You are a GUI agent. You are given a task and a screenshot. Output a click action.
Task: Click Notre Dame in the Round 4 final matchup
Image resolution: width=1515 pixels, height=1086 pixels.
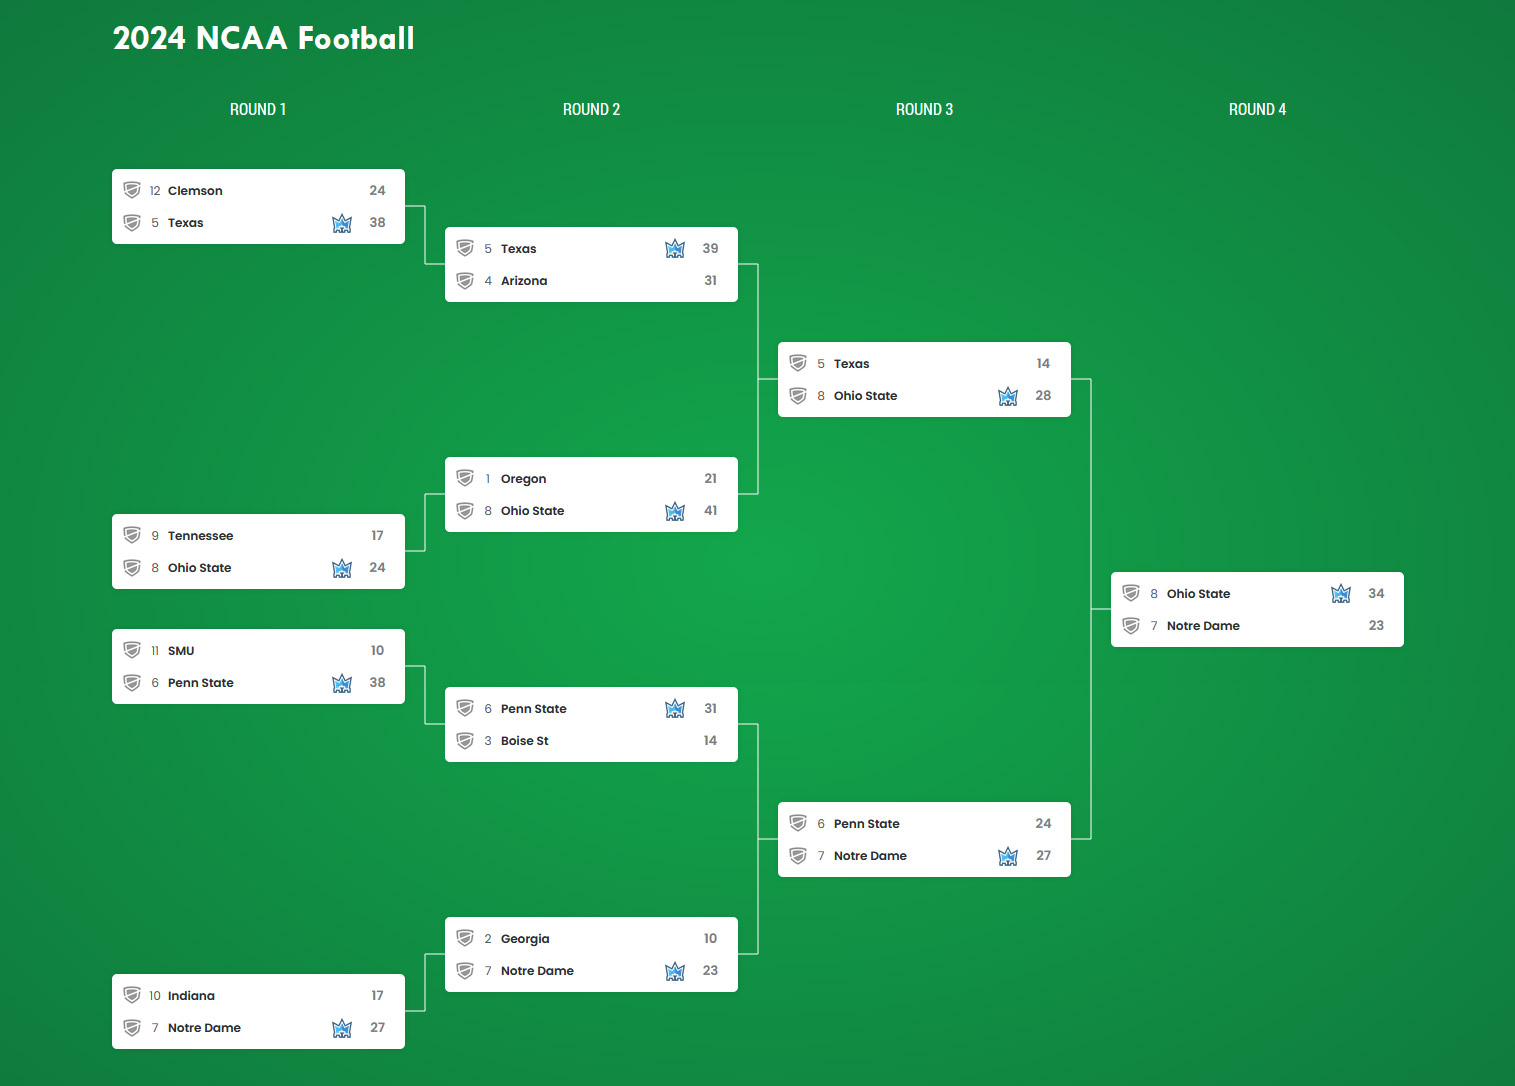[1203, 626]
